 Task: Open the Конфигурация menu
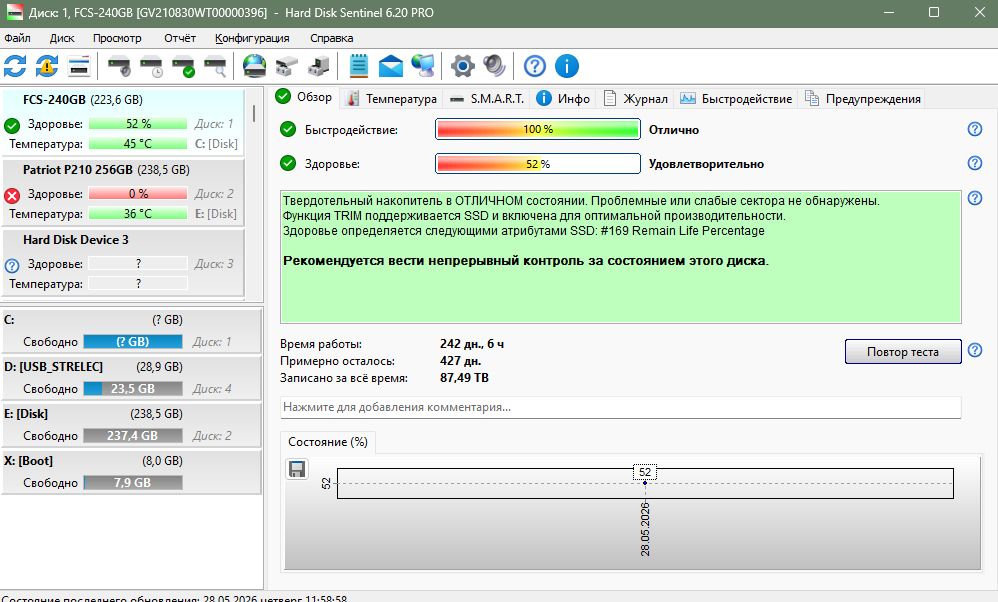[252, 38]
